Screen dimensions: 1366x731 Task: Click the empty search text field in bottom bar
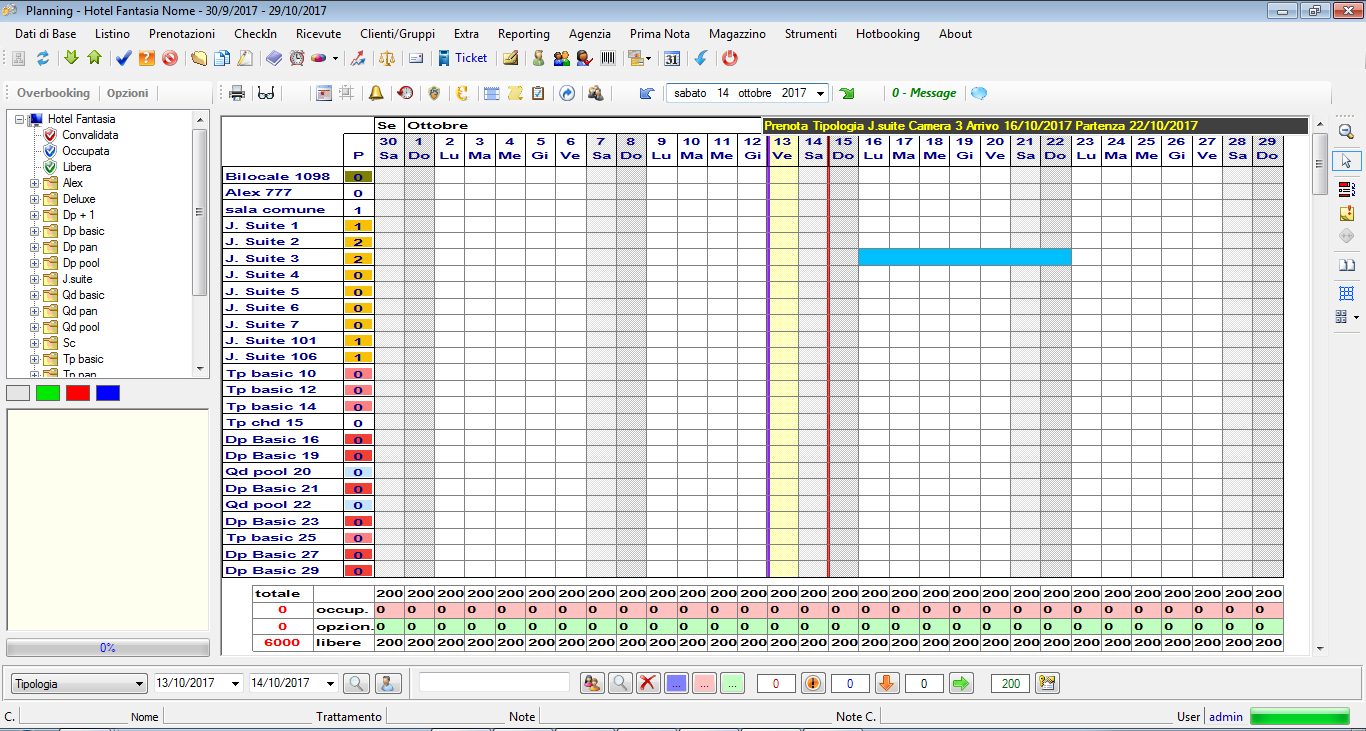point(494,682)
